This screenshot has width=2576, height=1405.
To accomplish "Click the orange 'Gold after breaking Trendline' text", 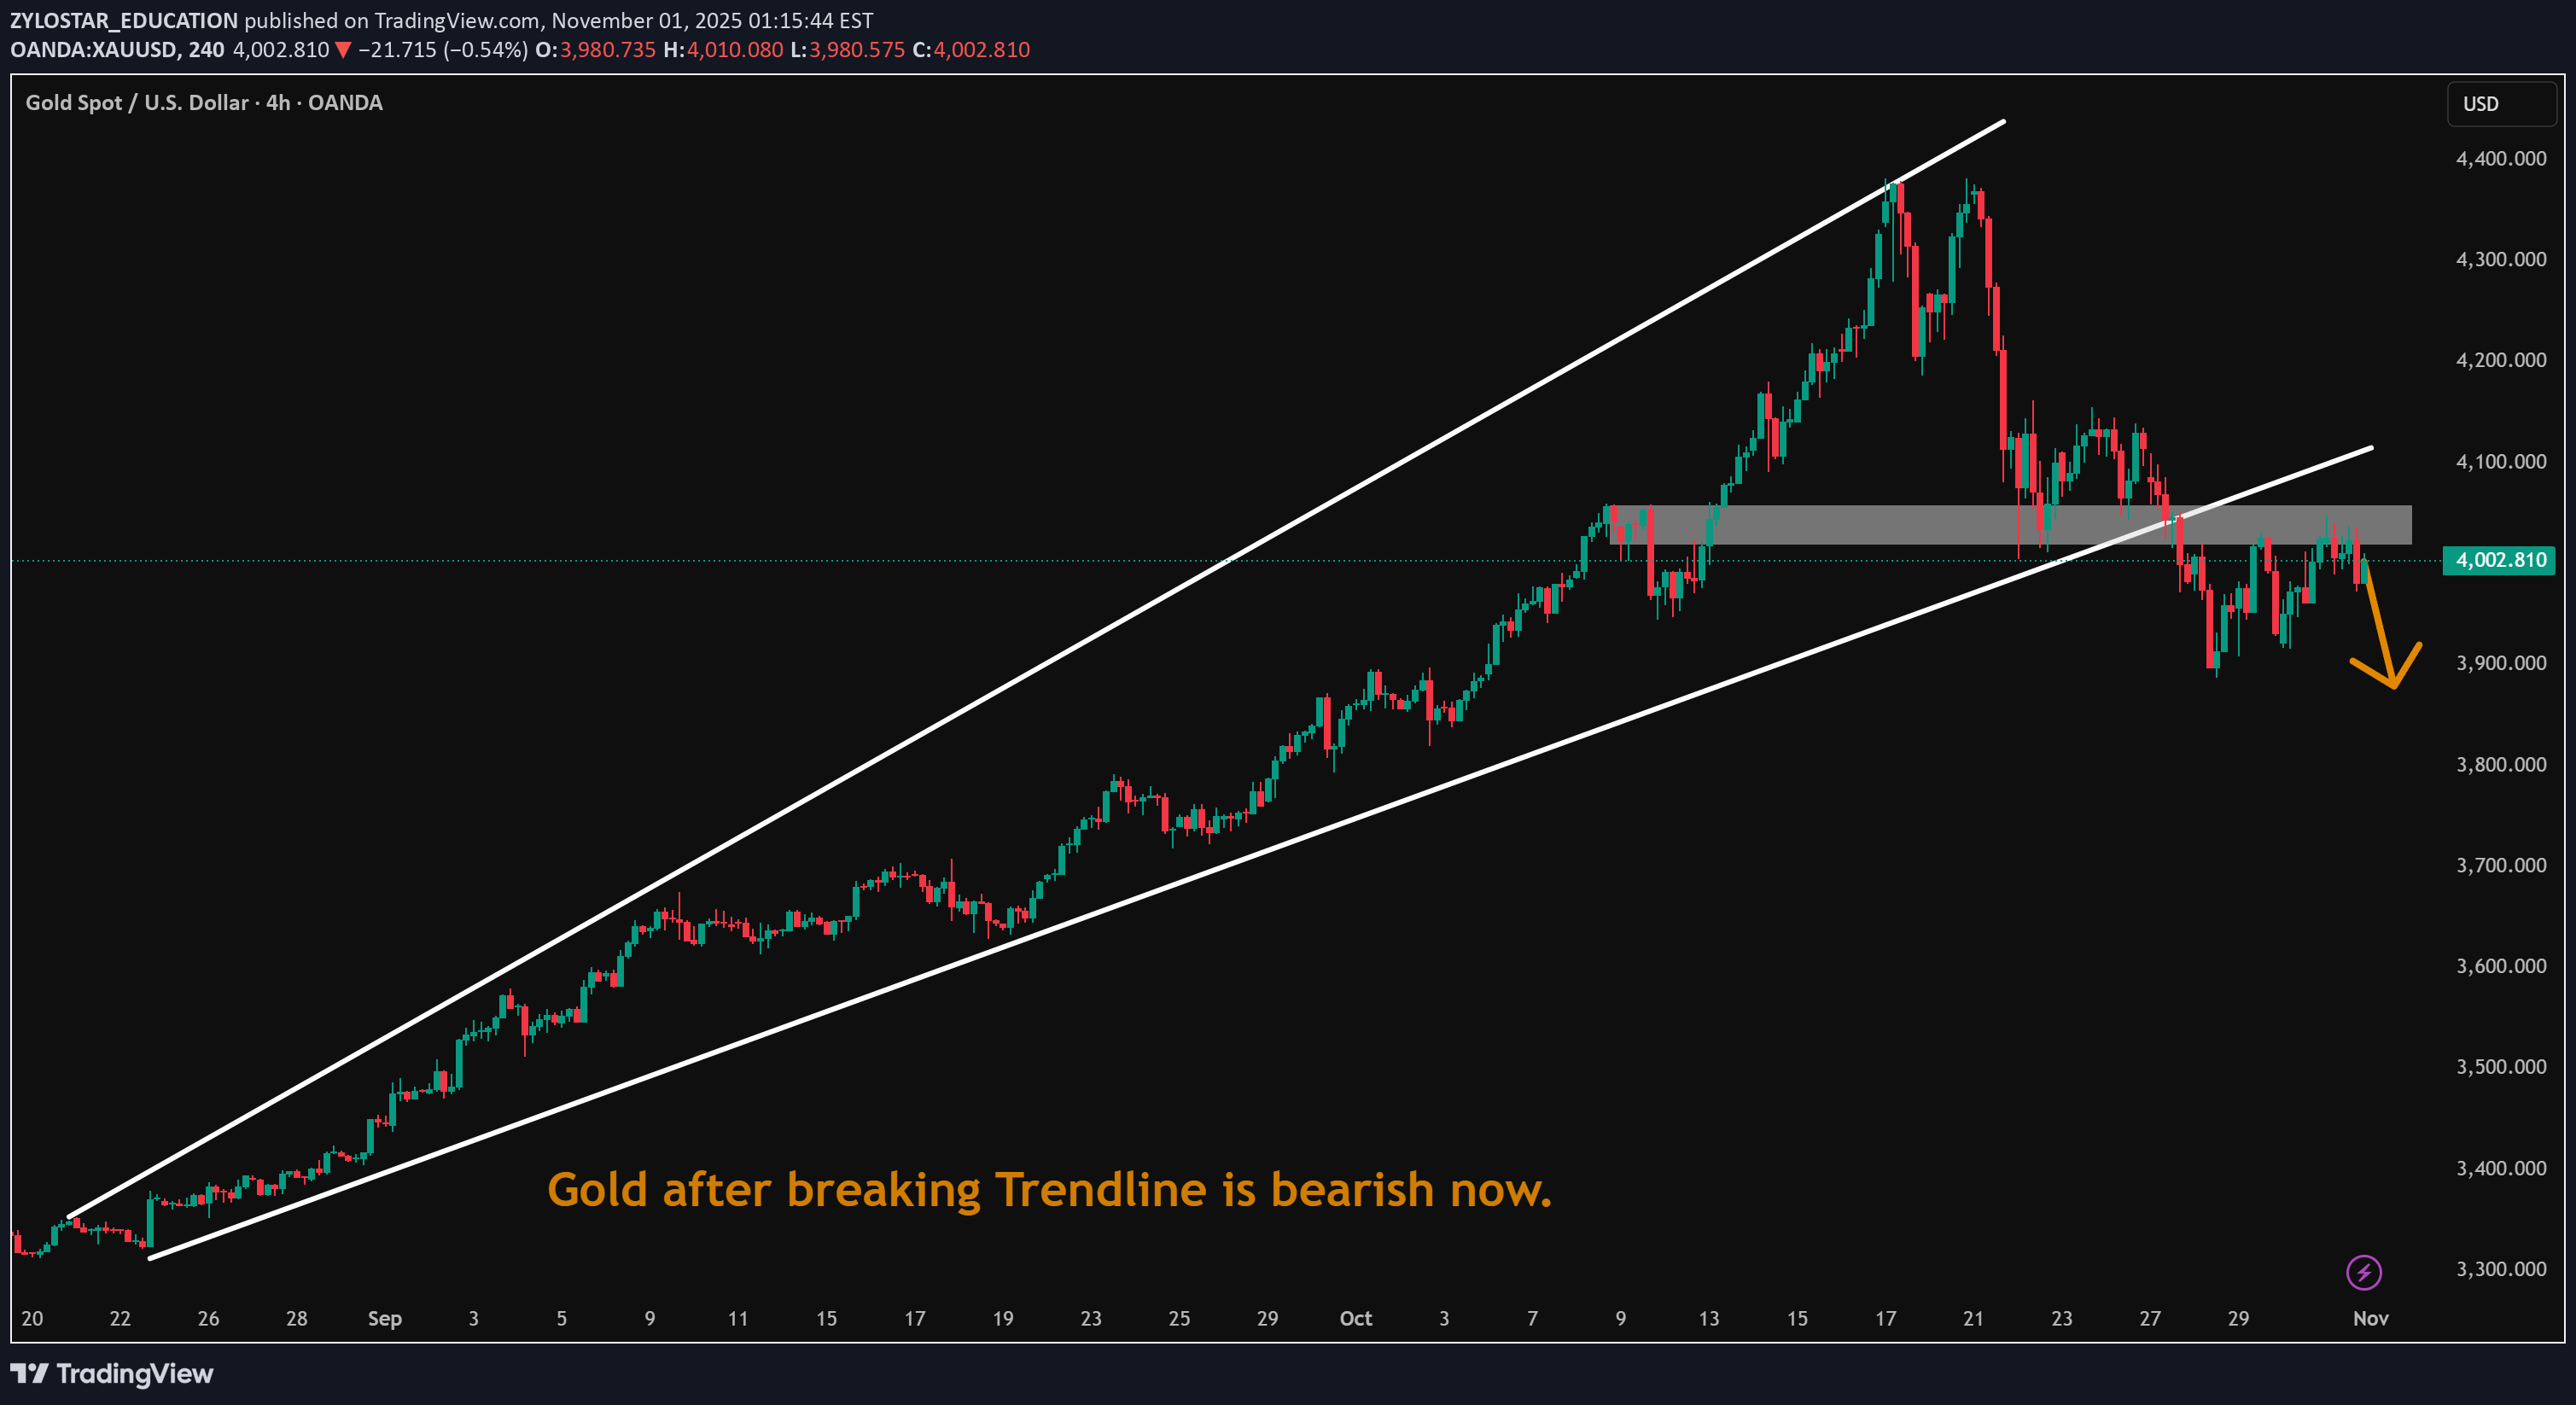I will (1049, 1190).
